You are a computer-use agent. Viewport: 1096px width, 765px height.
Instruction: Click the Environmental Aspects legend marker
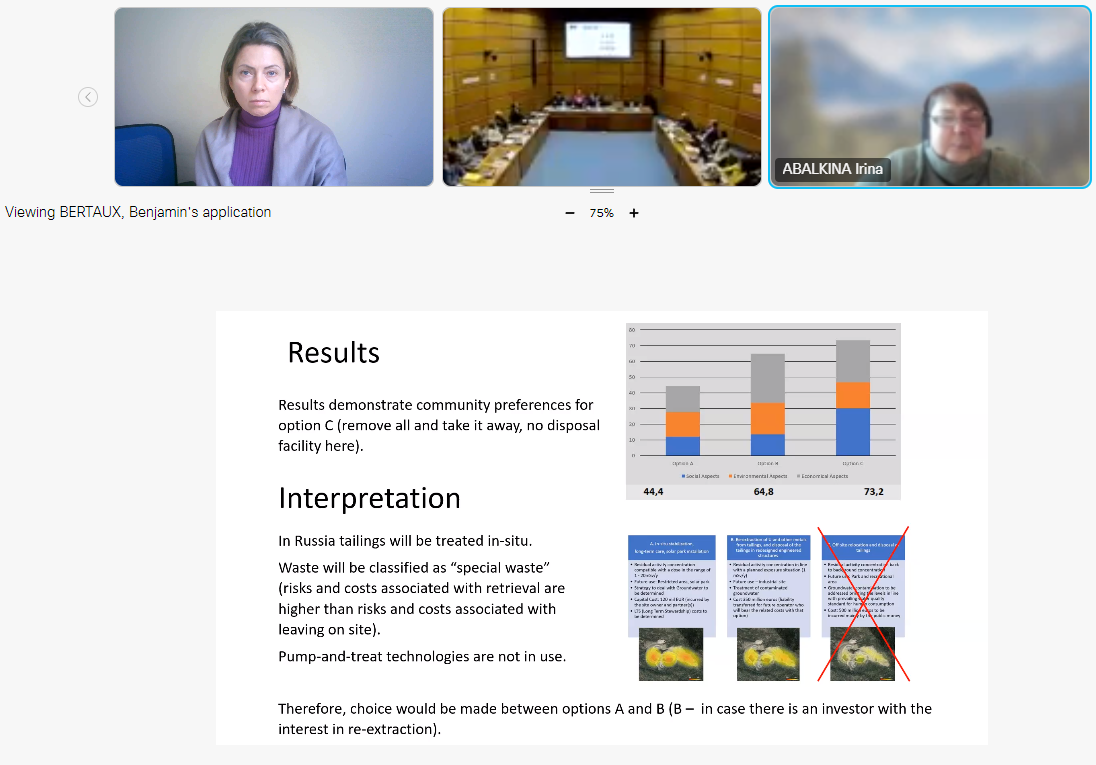pyautogui.click(x=730, y=477)
